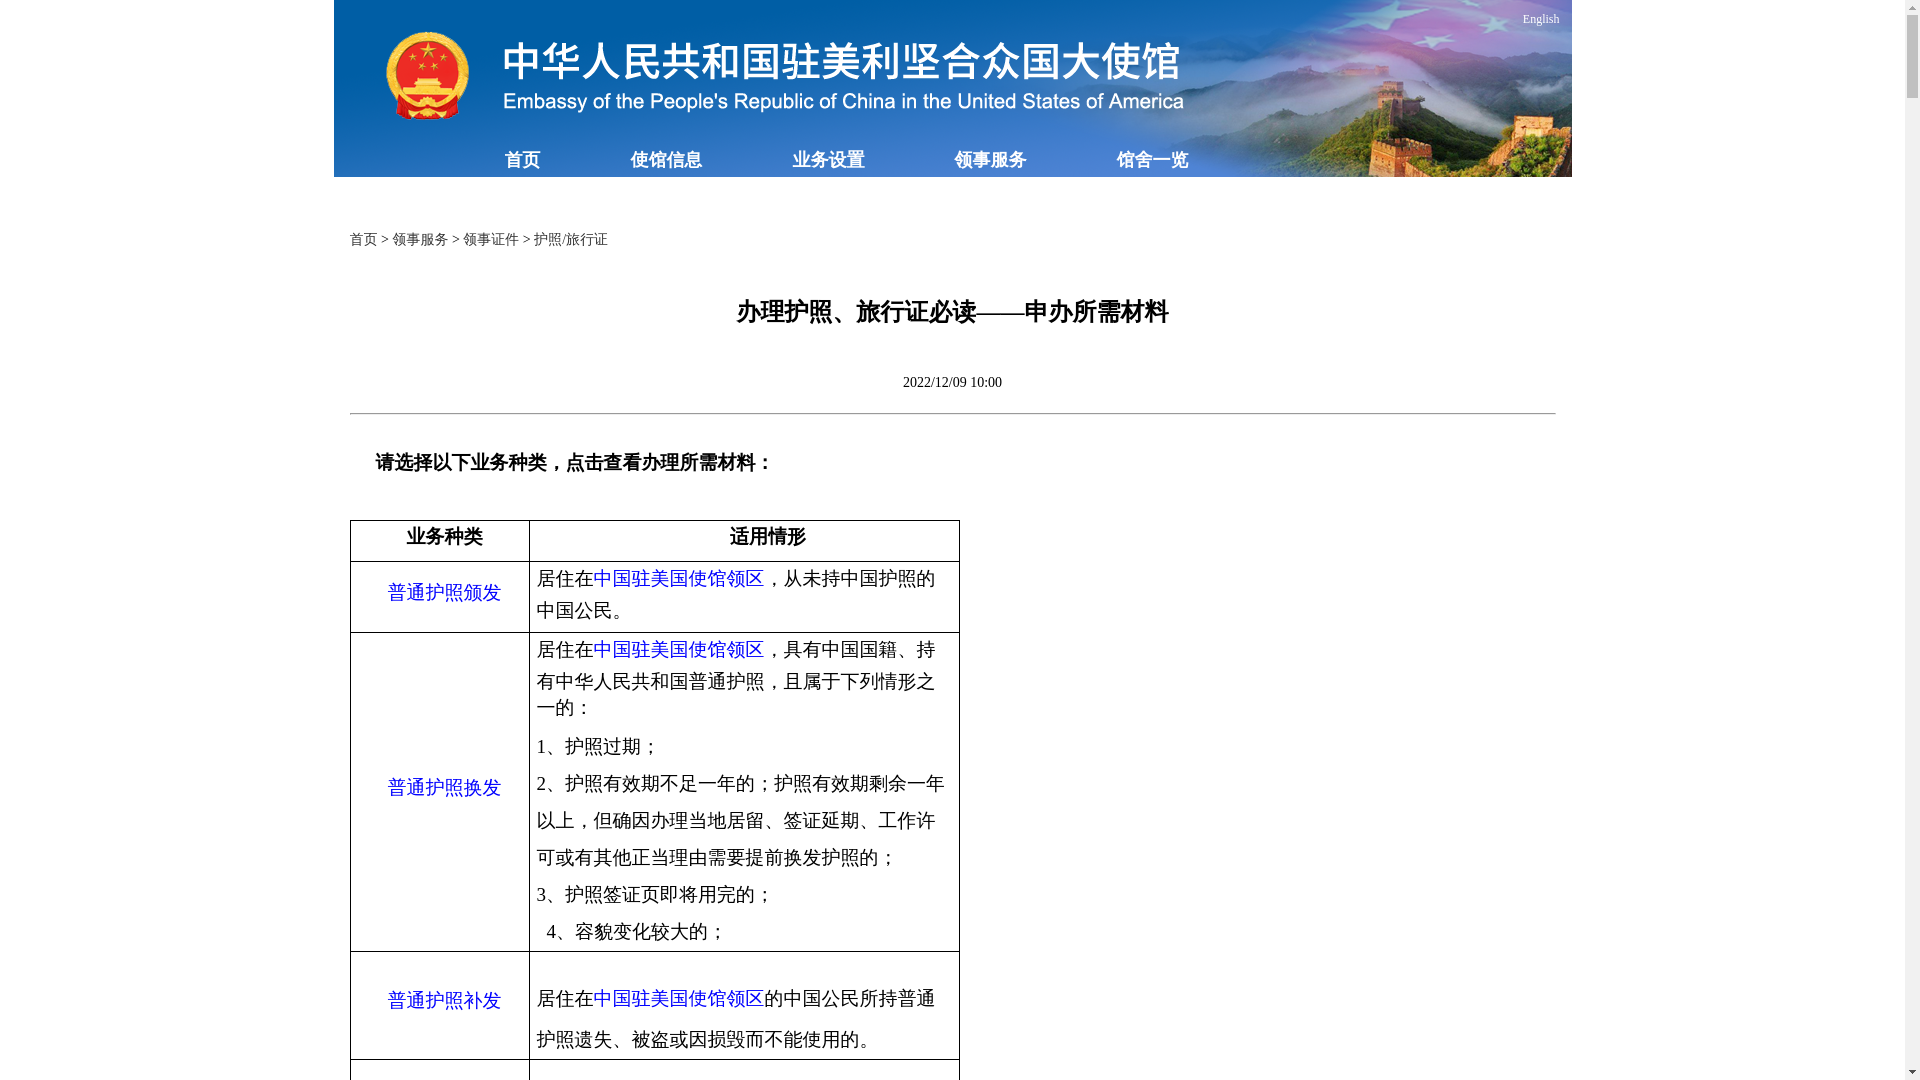The width and height of the screenshot is (1920, 1080).
Task: Click the 适用情形 table header
Action: pos(767,537)
